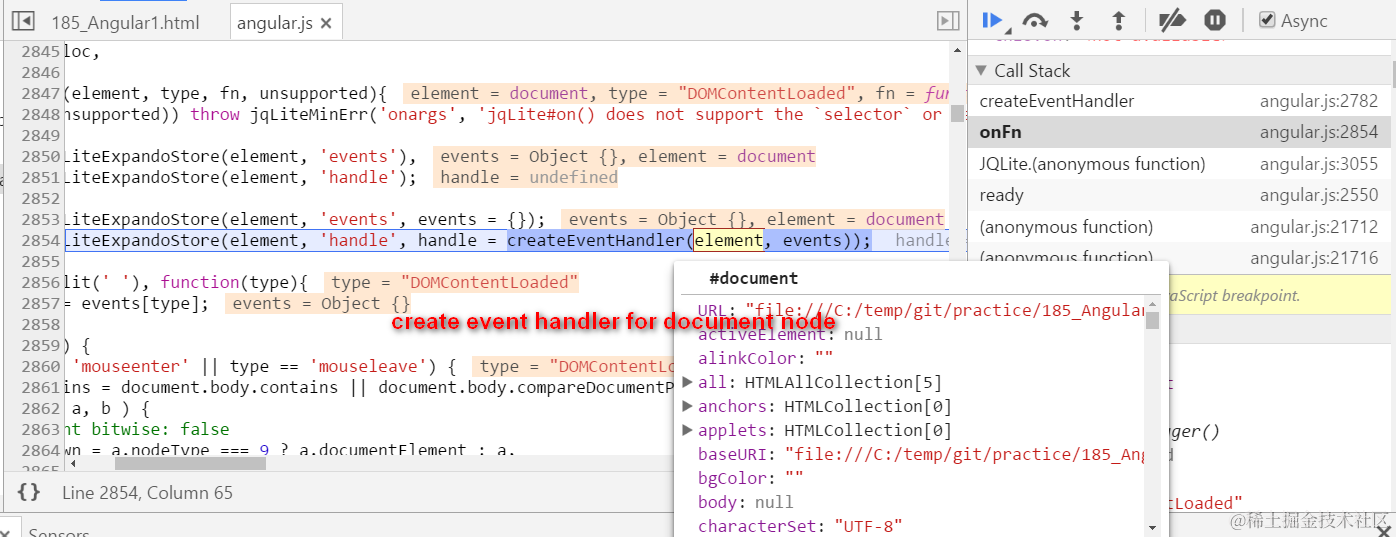This screenshot has height=537, width=1396.
Task: Open source location angular.js:2550
Action: point(1318,195)
